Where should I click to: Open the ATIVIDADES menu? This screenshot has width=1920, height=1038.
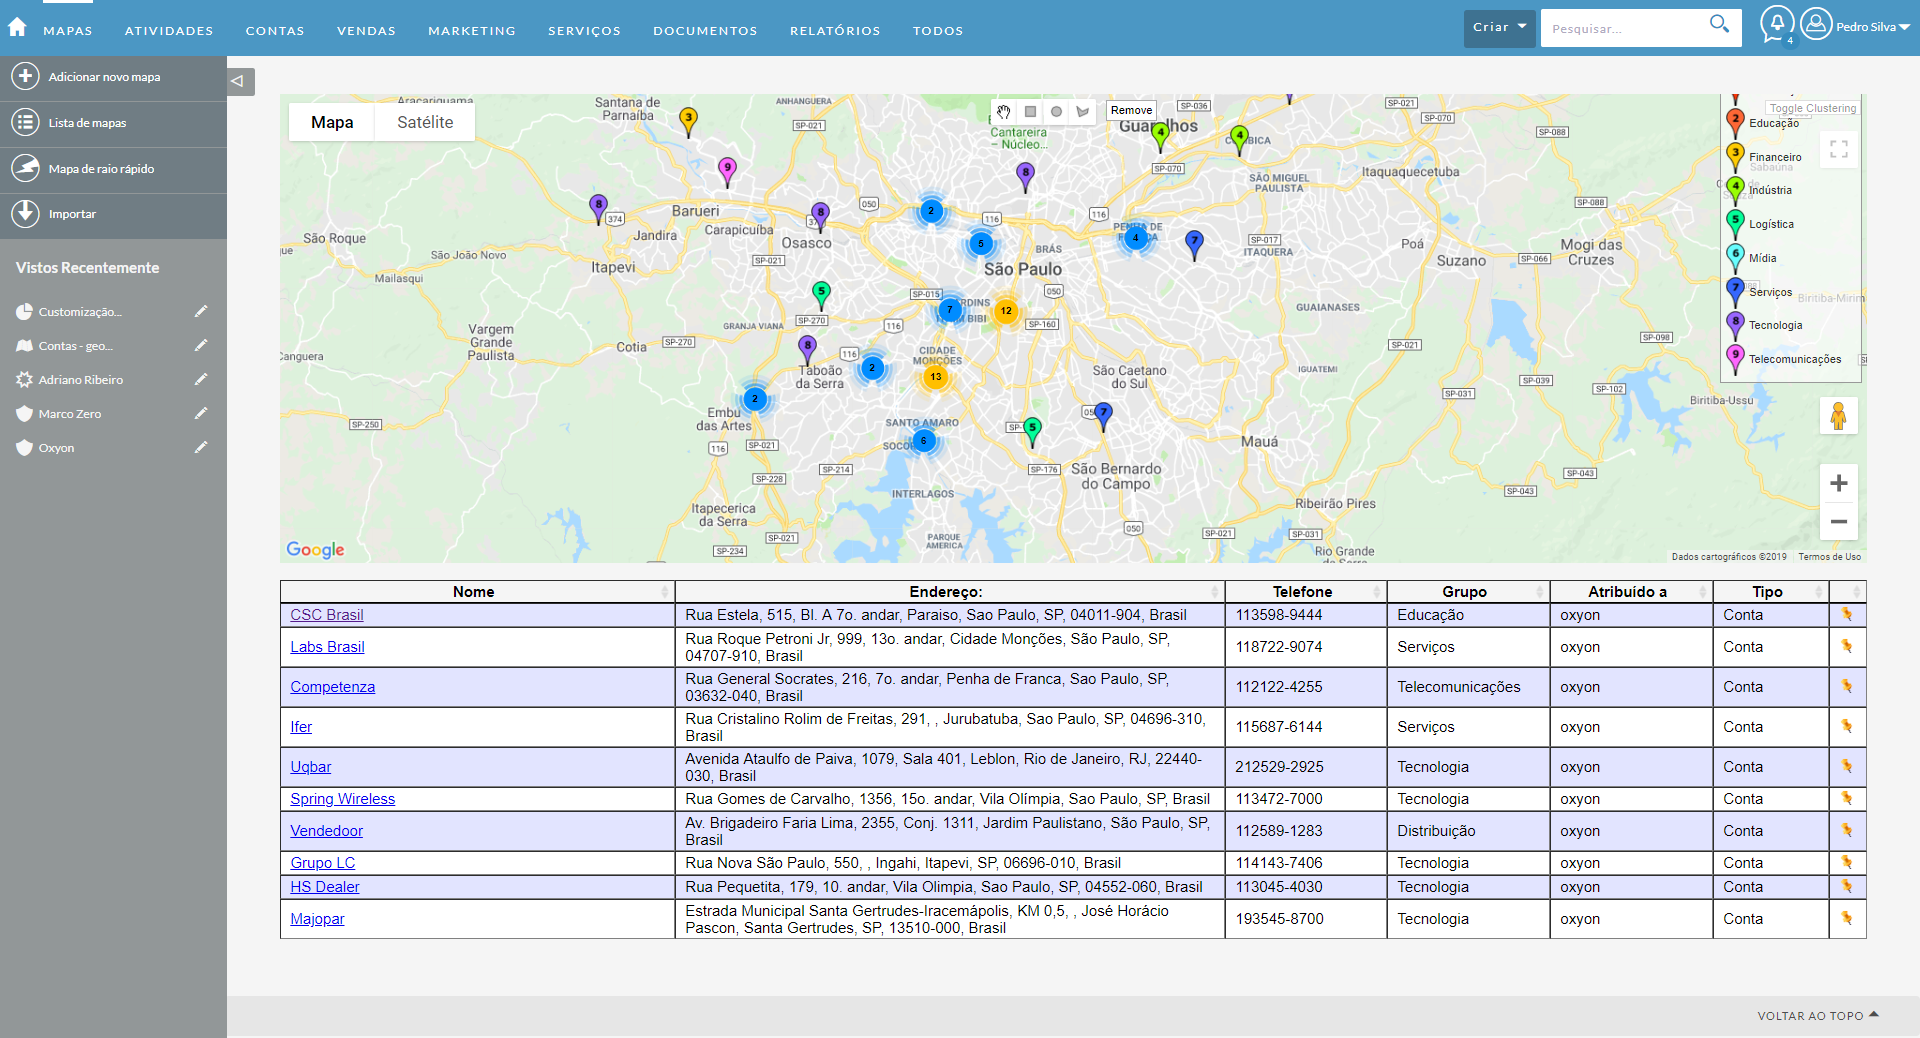169,31
